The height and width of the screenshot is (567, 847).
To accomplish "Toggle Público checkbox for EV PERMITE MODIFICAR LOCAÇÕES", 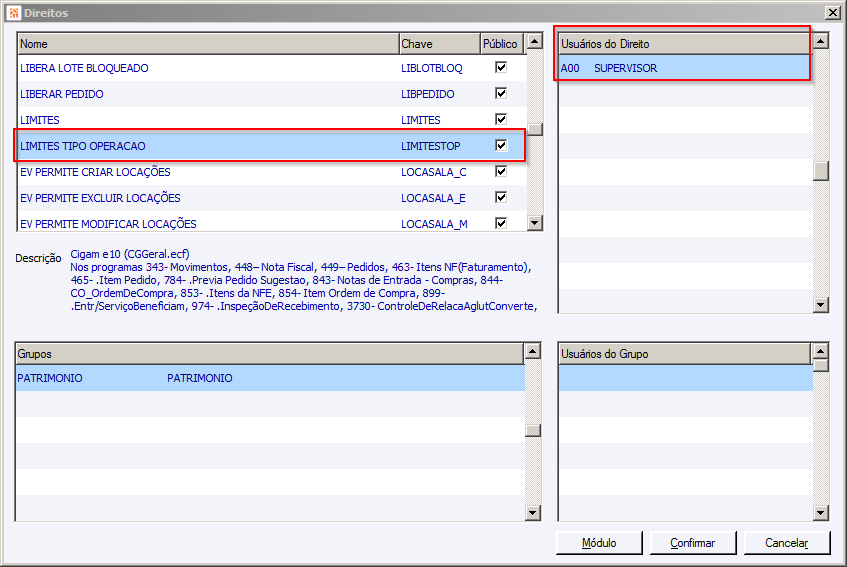I will coord(501,223).
